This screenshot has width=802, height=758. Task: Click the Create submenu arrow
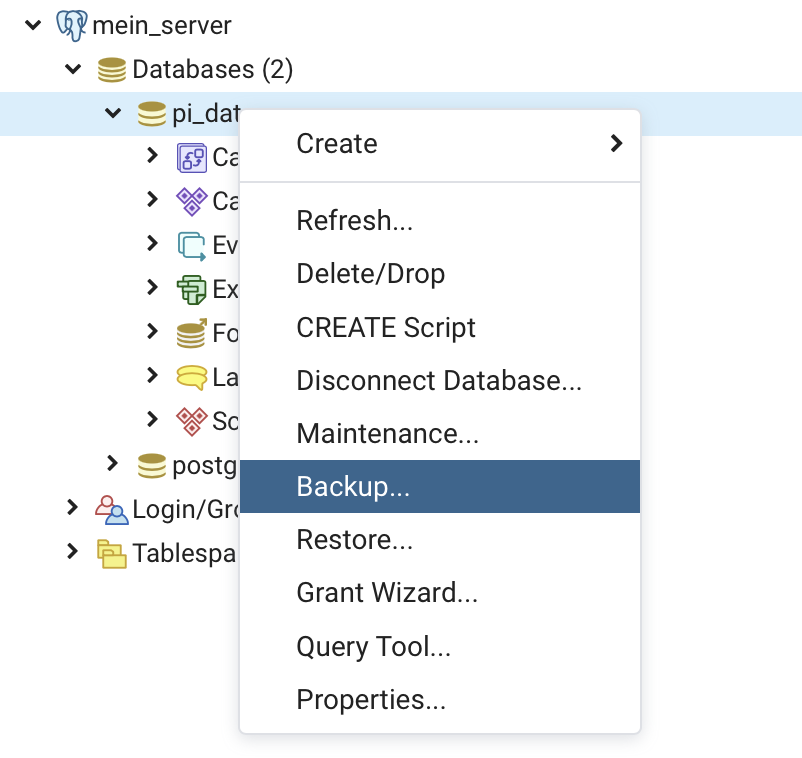[x=616, y=143]
